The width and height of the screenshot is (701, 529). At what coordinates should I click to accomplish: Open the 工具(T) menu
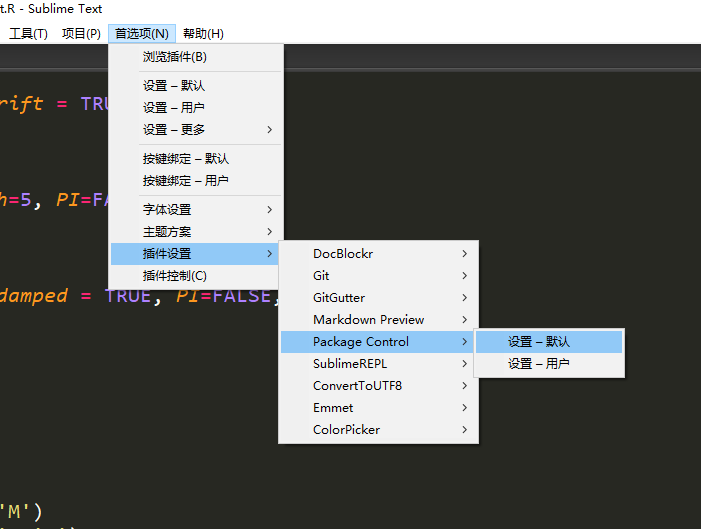[28, 34]
